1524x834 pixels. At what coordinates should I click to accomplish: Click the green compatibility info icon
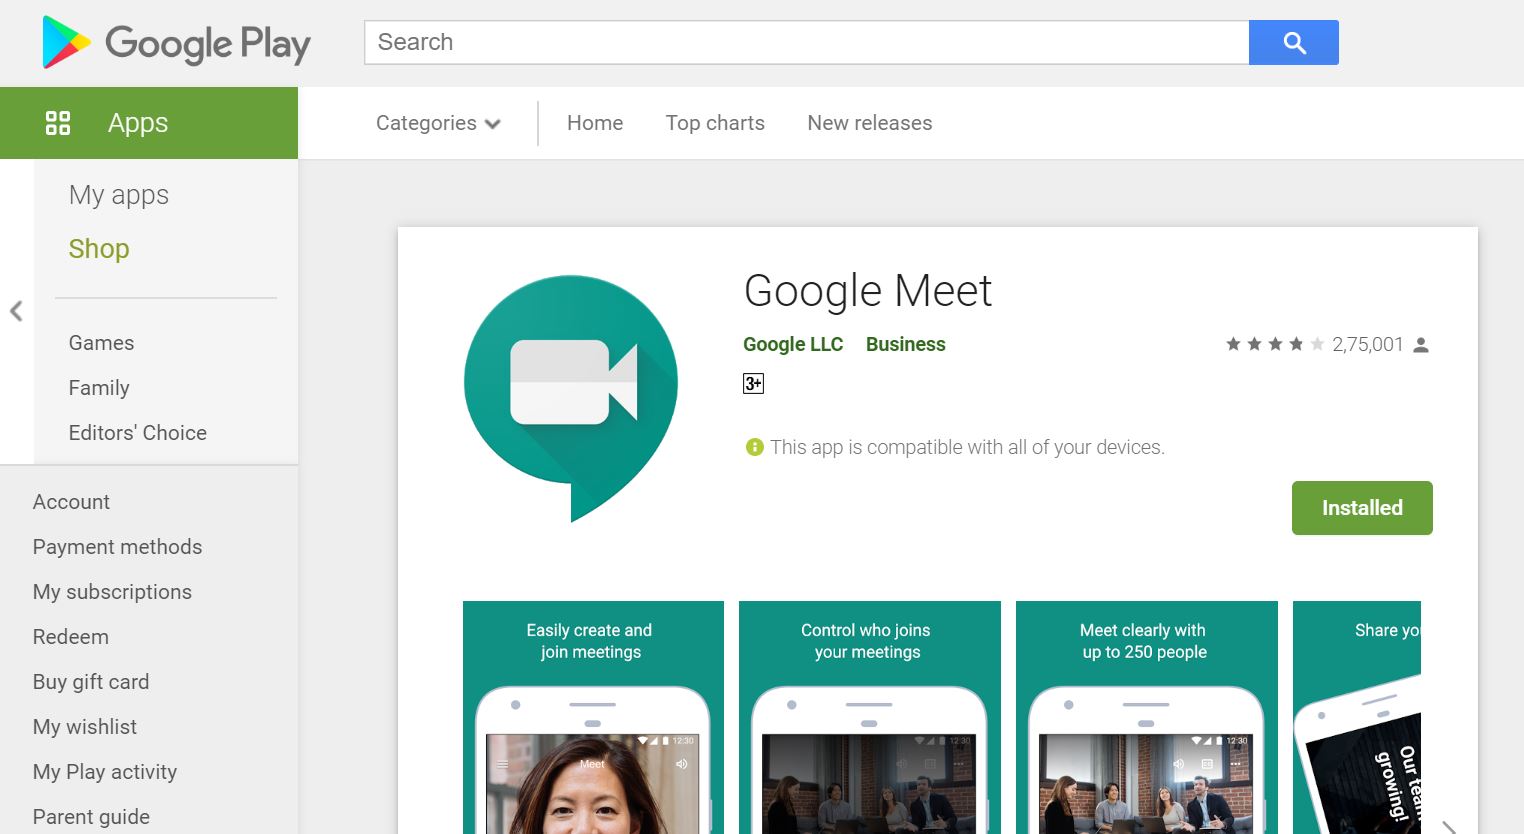point(755,447)
